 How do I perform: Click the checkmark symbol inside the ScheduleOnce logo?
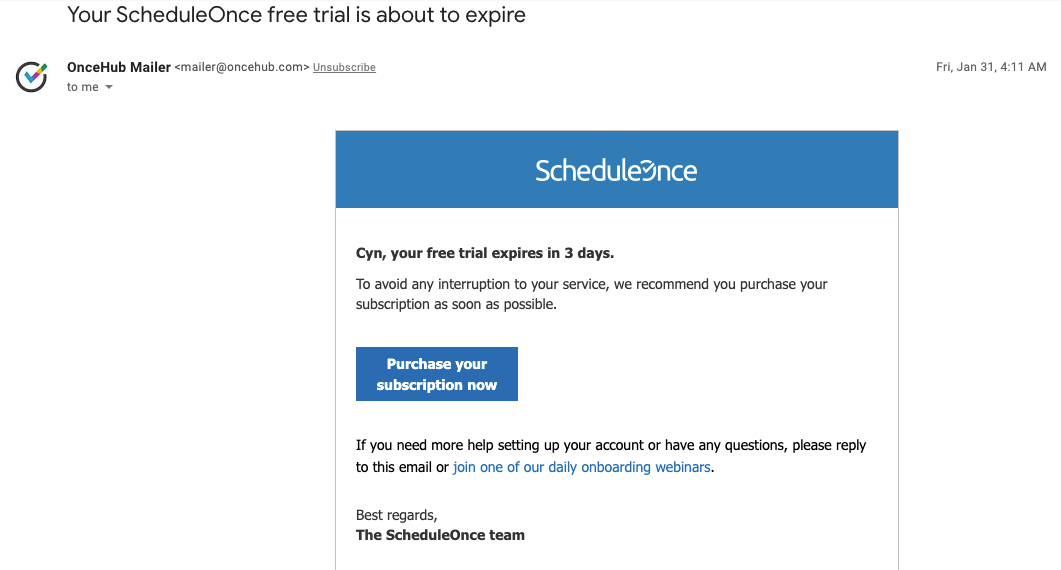648,170
